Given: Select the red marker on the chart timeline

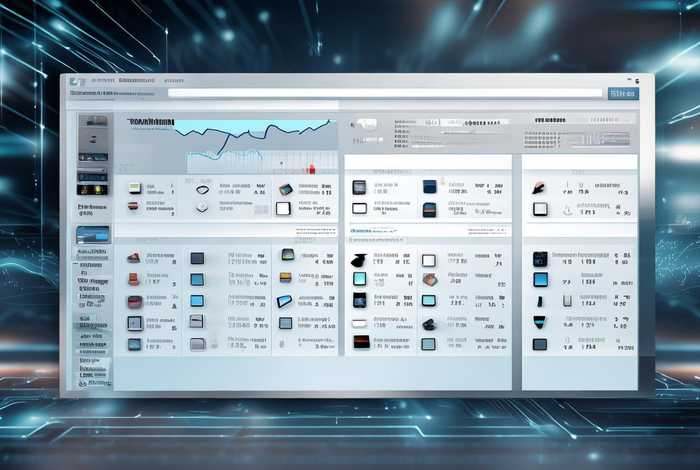Looking at the screenshot, I should 311,169.
